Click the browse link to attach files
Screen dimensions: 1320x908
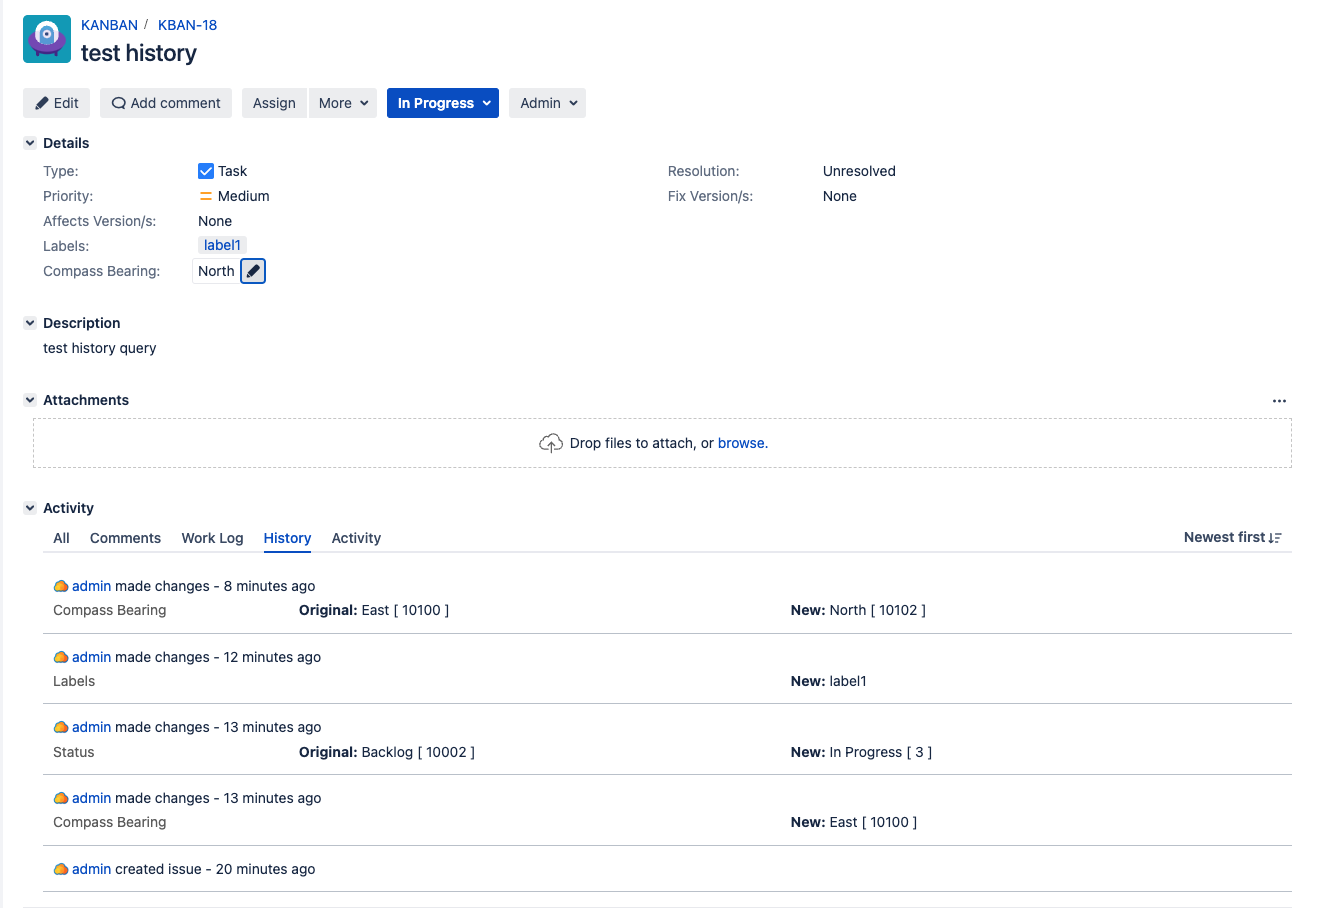click(x=742, y=442)
